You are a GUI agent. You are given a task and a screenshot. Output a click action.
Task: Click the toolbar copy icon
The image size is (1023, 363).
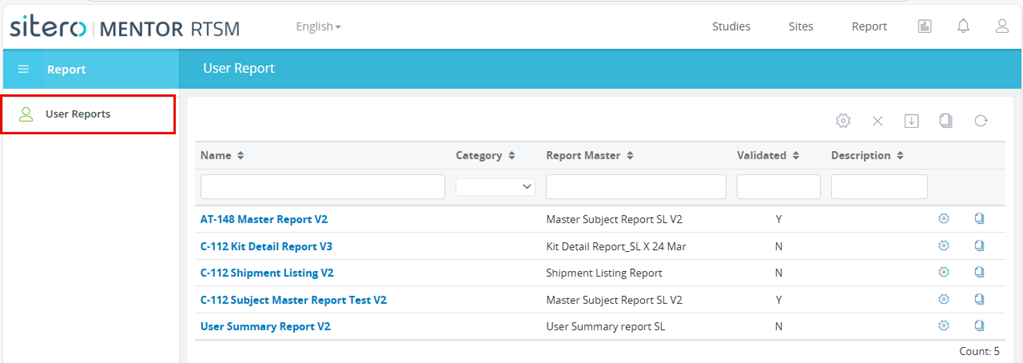(946, 121)
